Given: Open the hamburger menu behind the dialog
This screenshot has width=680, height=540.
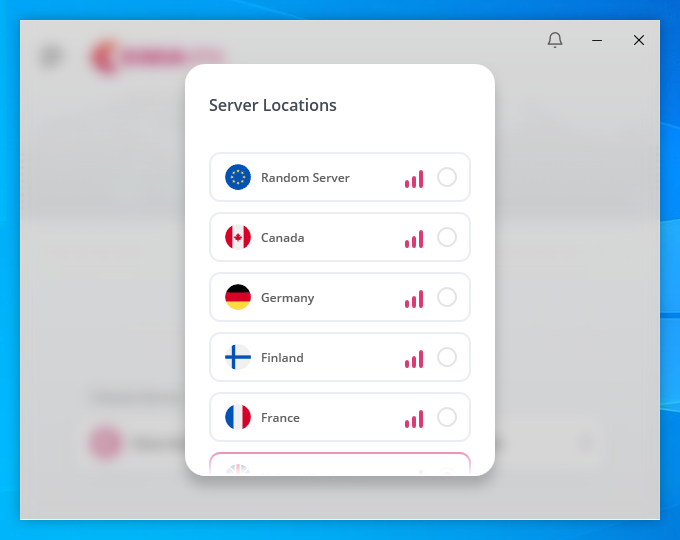Looking at the screenshot, I should [x=50, y=56].
